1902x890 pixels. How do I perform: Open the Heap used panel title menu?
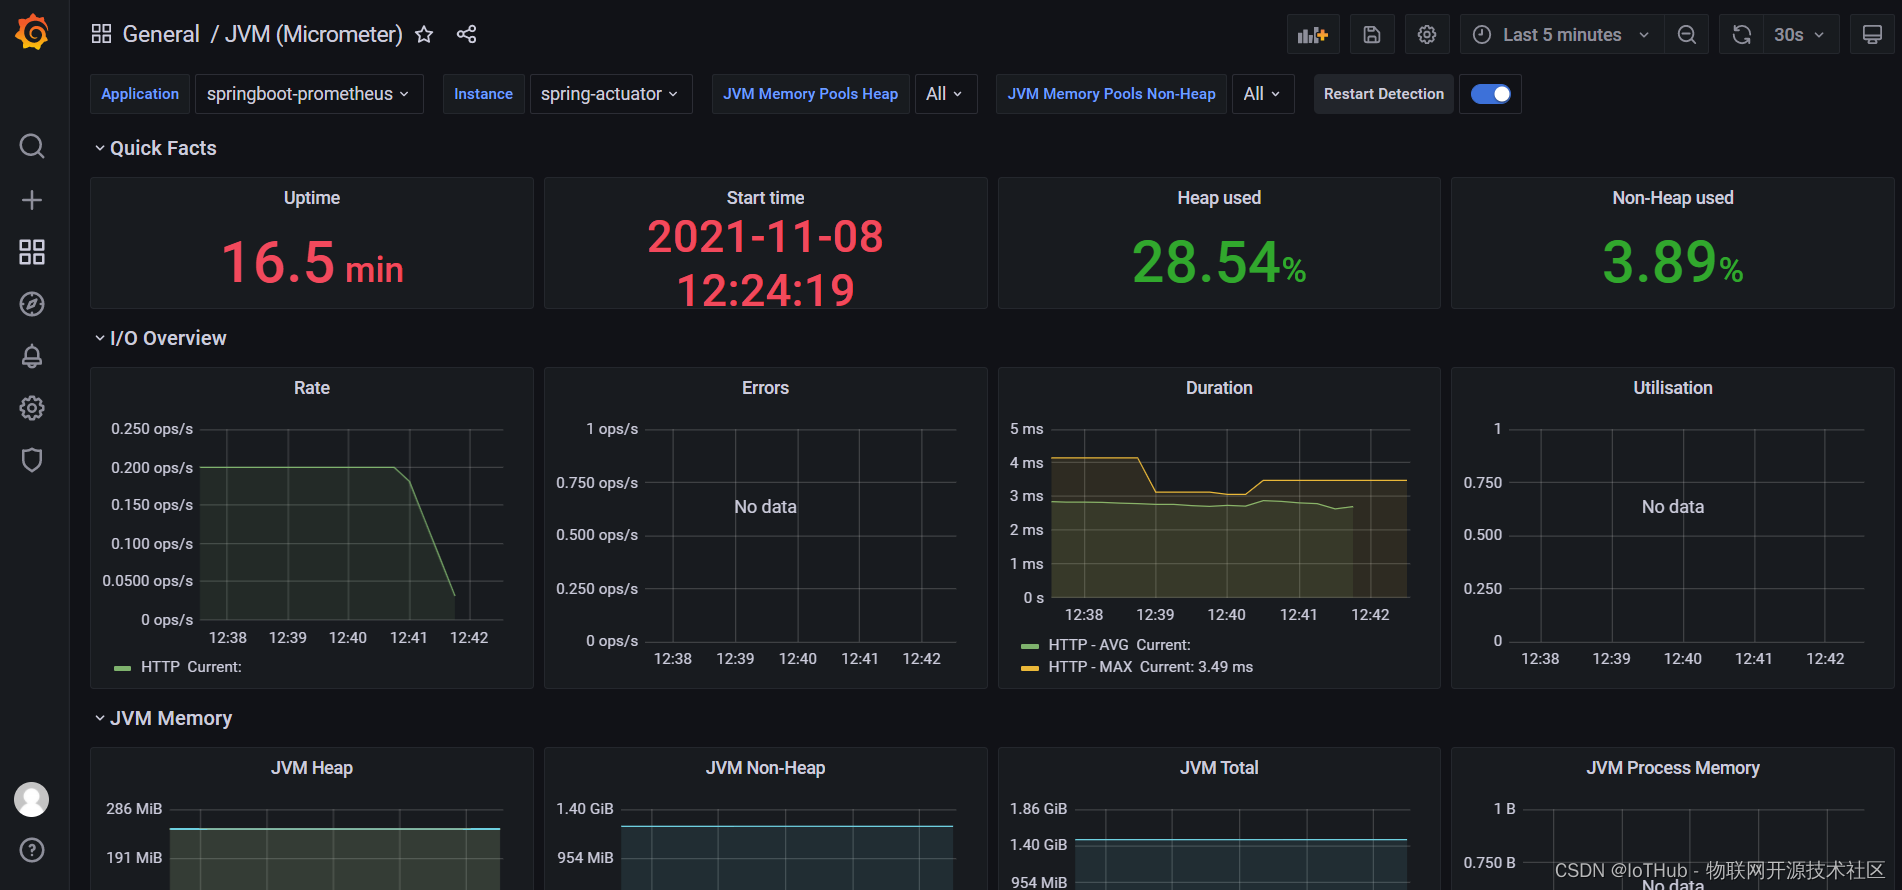[1219, 198]
